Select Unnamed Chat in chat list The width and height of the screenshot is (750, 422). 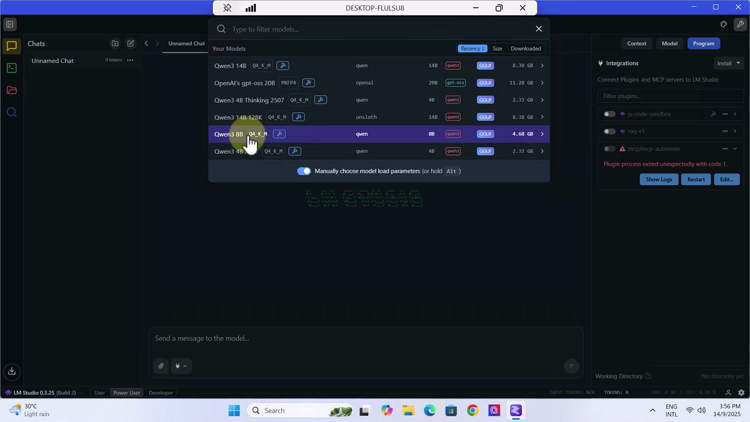[x=83, y=61]
